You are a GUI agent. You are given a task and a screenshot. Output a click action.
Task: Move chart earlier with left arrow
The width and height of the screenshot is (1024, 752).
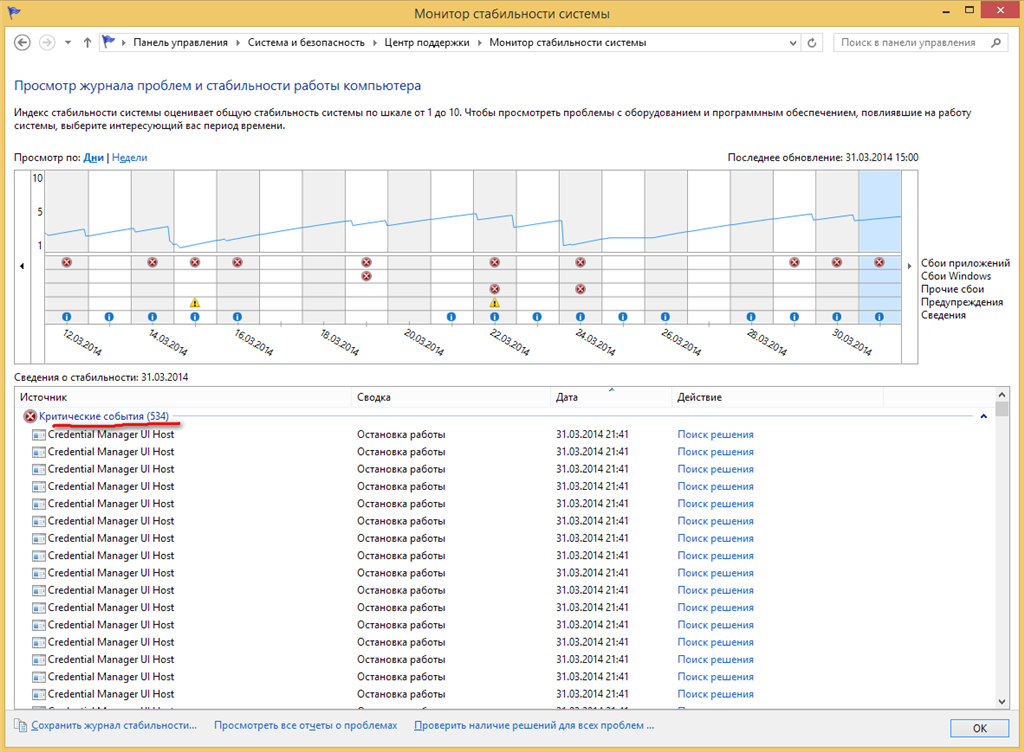(22, 266)
